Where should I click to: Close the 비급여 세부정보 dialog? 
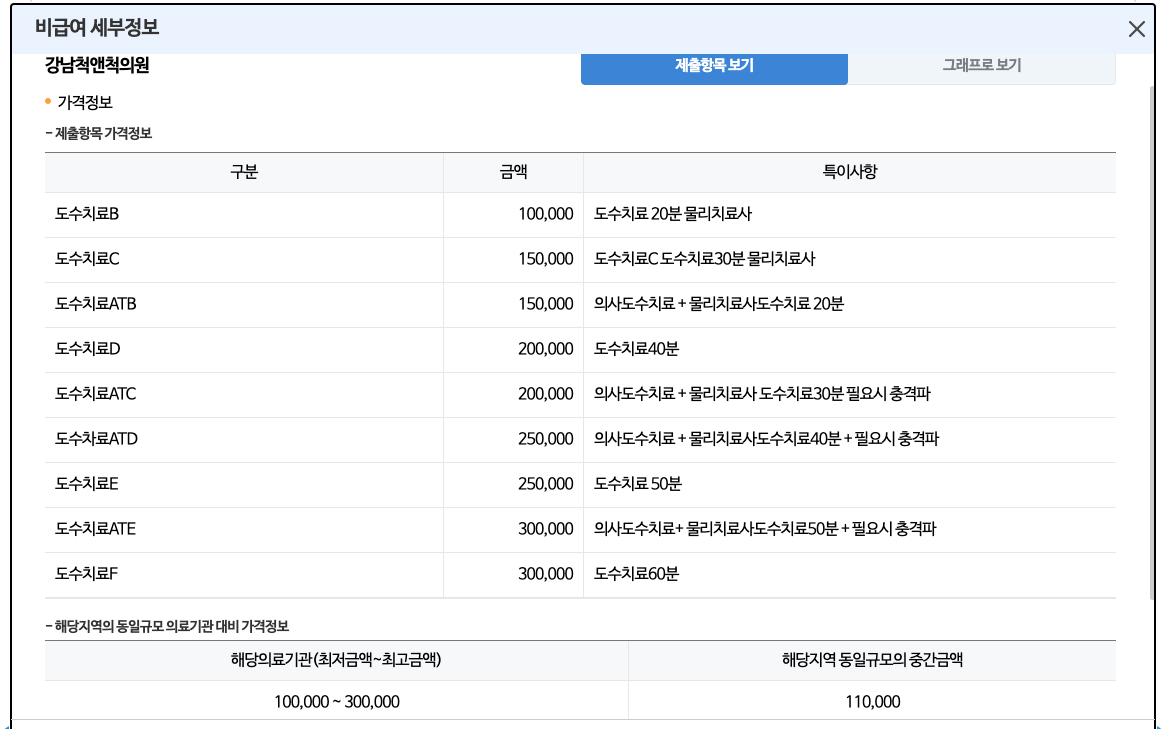tap(1136, 29)
